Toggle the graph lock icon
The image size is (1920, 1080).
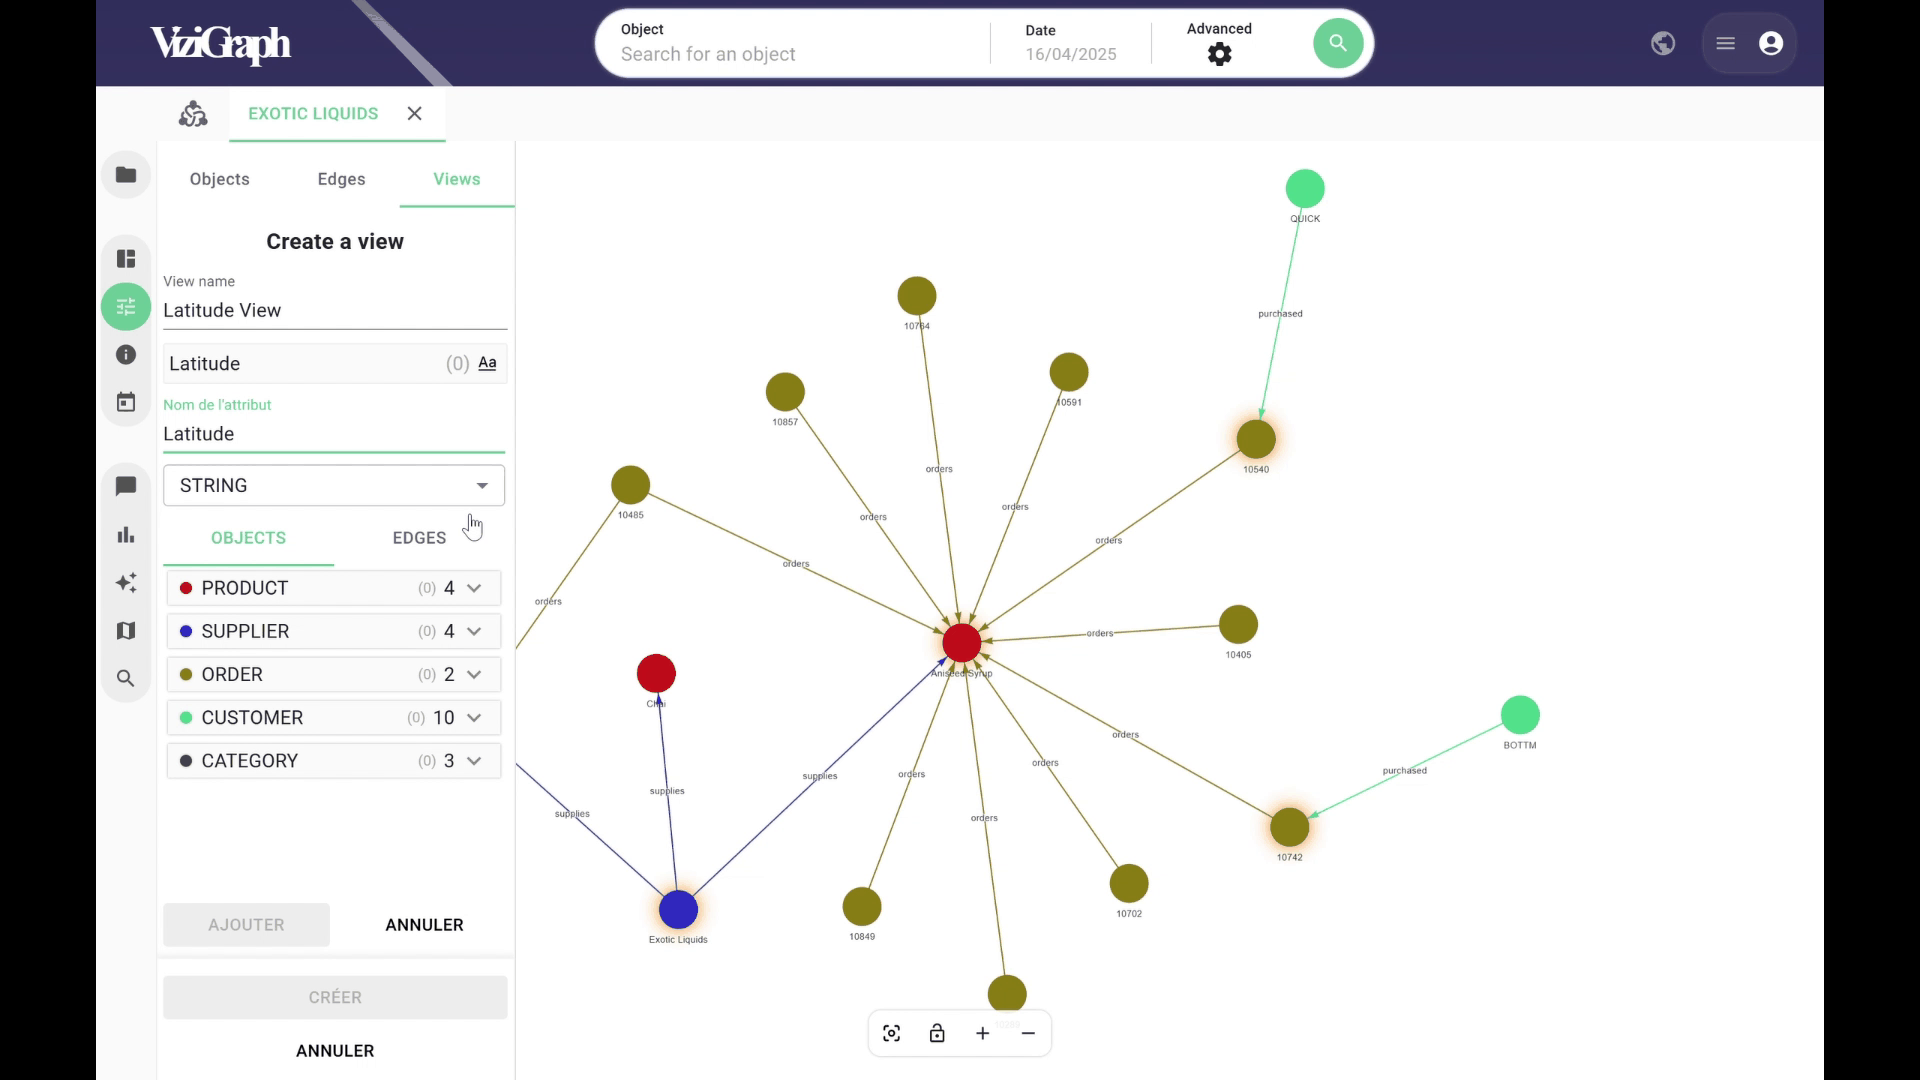[937, 1033]
